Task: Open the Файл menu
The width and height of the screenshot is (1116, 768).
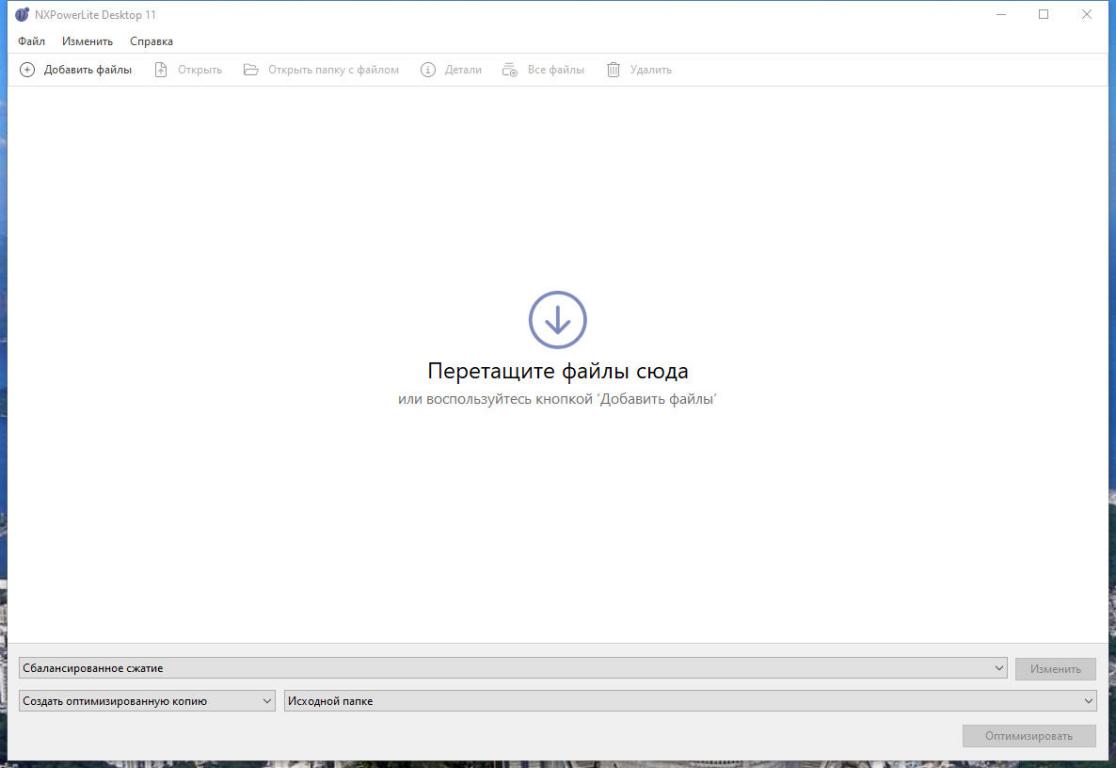Action: (31, 41)
